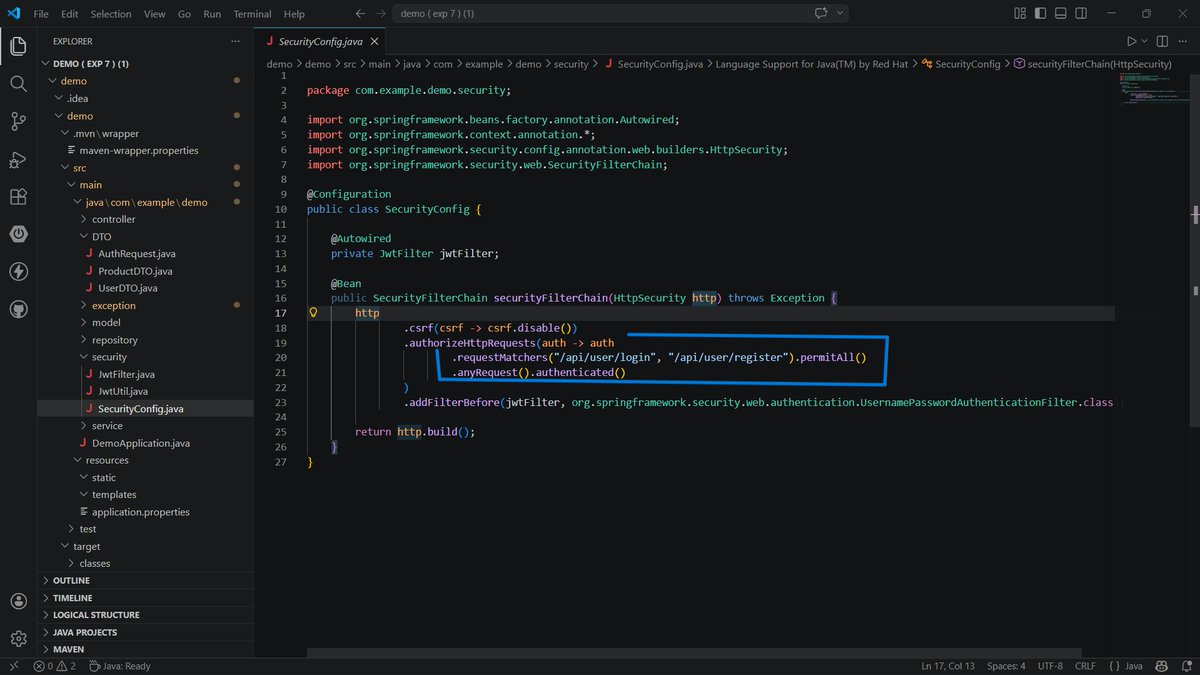Open the Copilot chat icon in title bar
This screenshot has width=1200, height=675.
822,14
